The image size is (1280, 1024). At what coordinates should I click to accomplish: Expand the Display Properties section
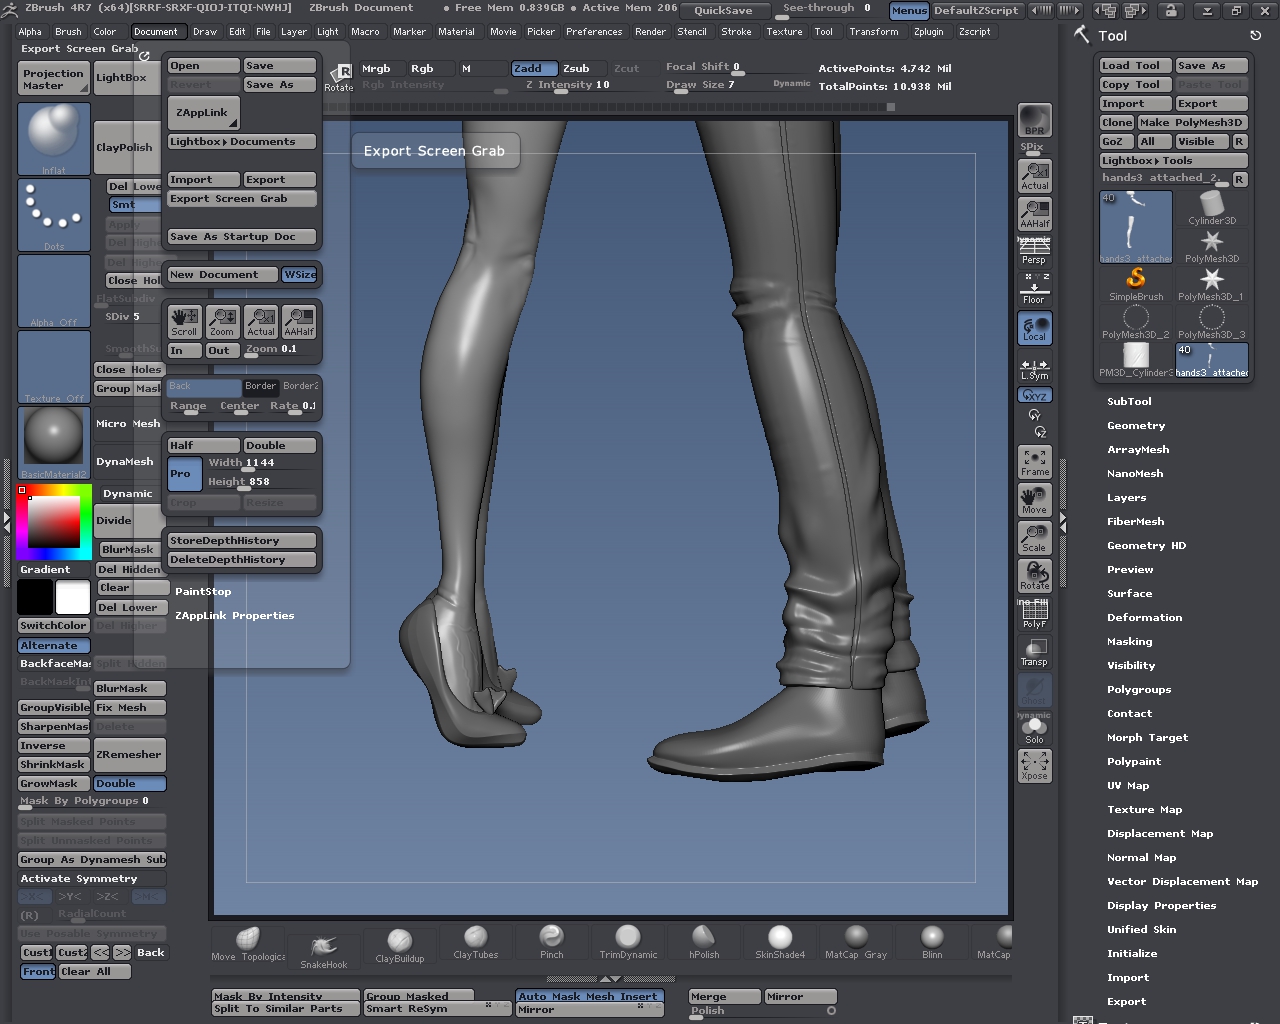point(1161,905)
